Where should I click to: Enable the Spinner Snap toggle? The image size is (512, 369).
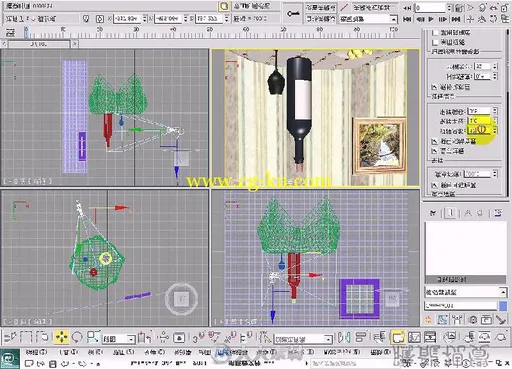tap(246, 338)
